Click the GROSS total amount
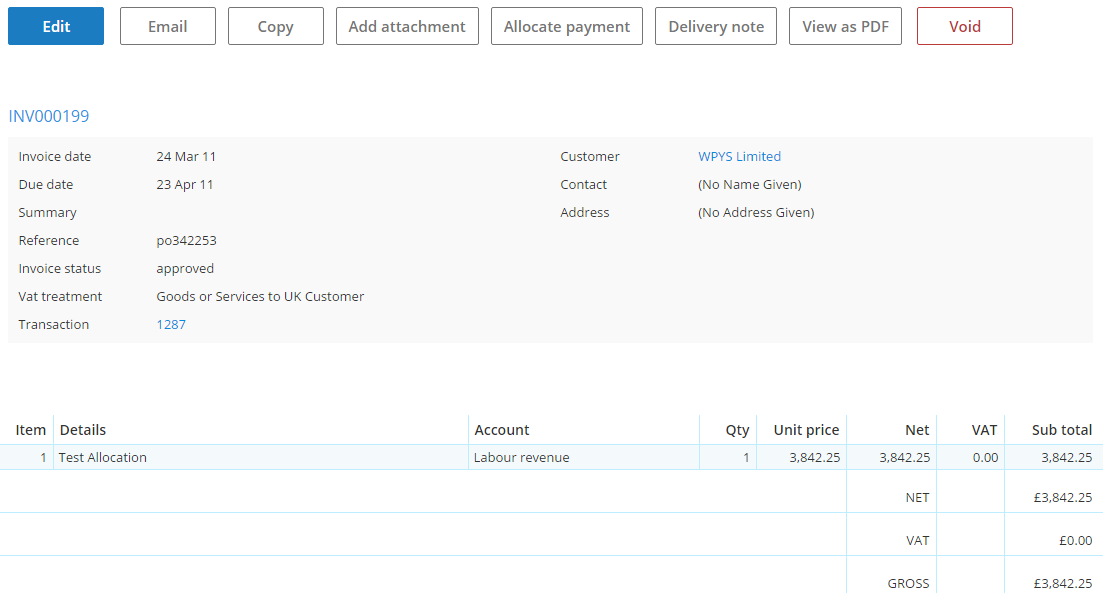 click(x=1062, y=583)
